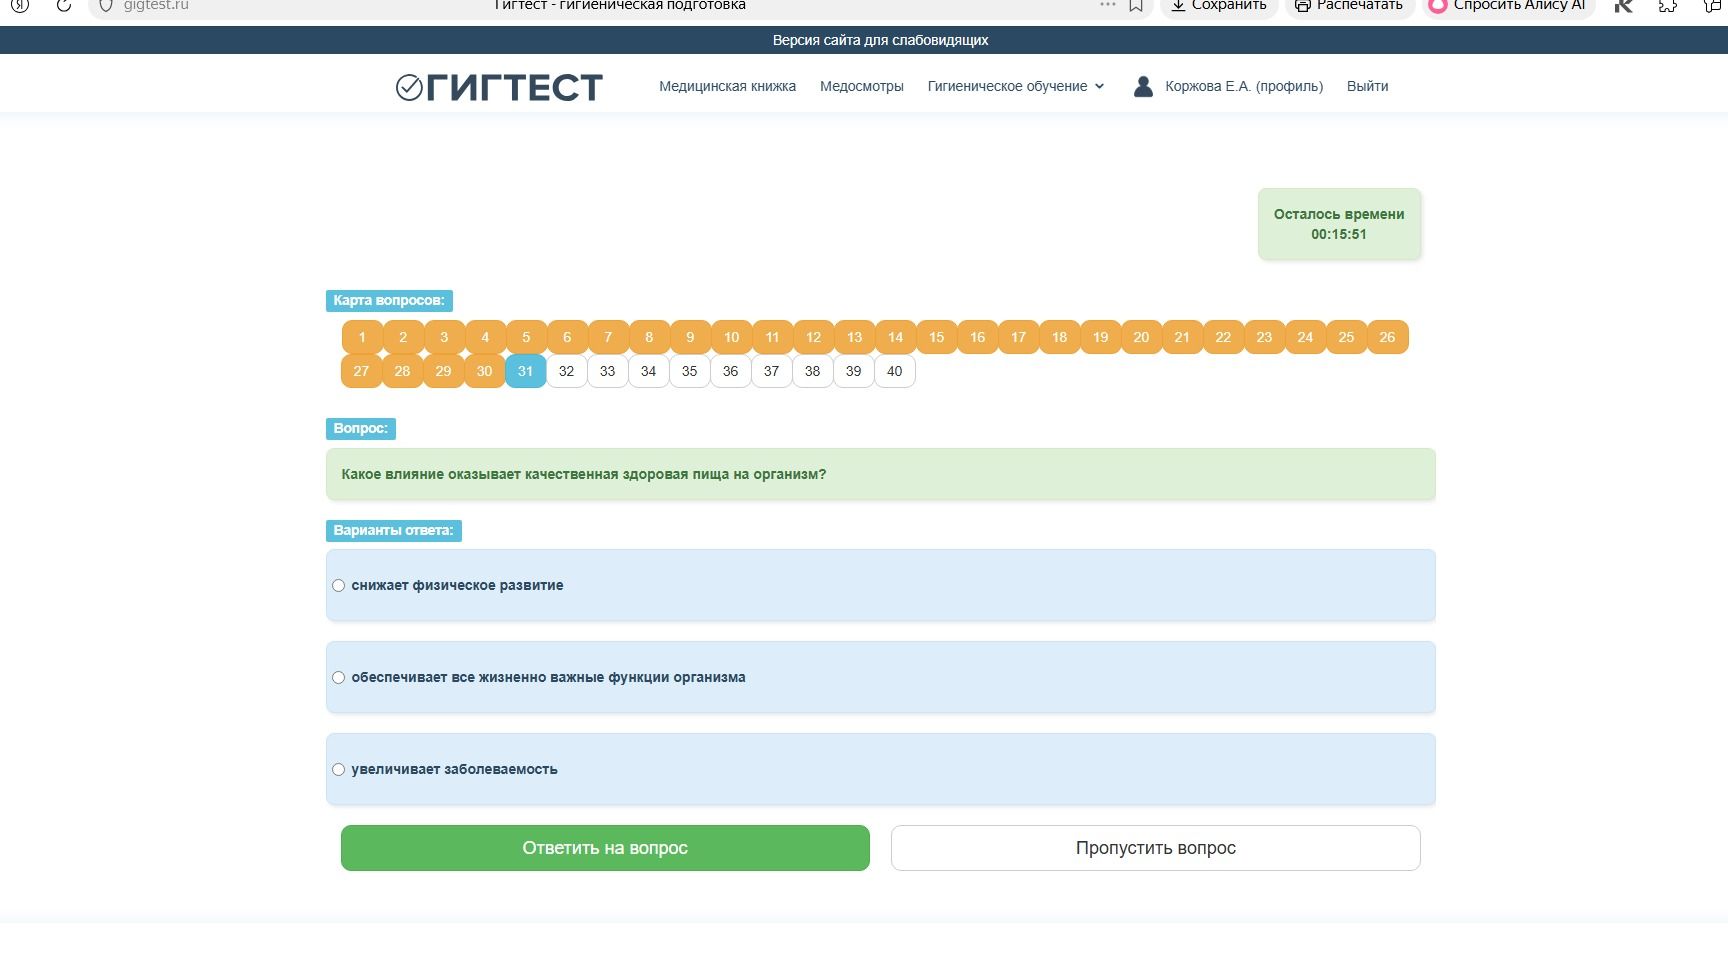The width and height of the screenshot is (1728, 972).
Task: Go to question 26 in the map
Action: click(1387, 337)
